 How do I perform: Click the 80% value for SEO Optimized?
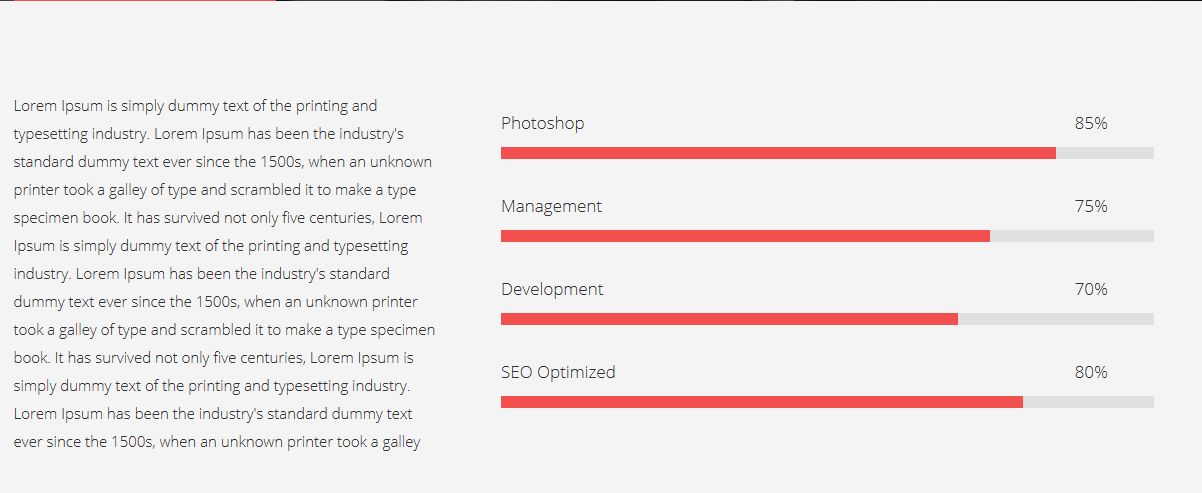pyautogui.click(x=1091, y=372)
